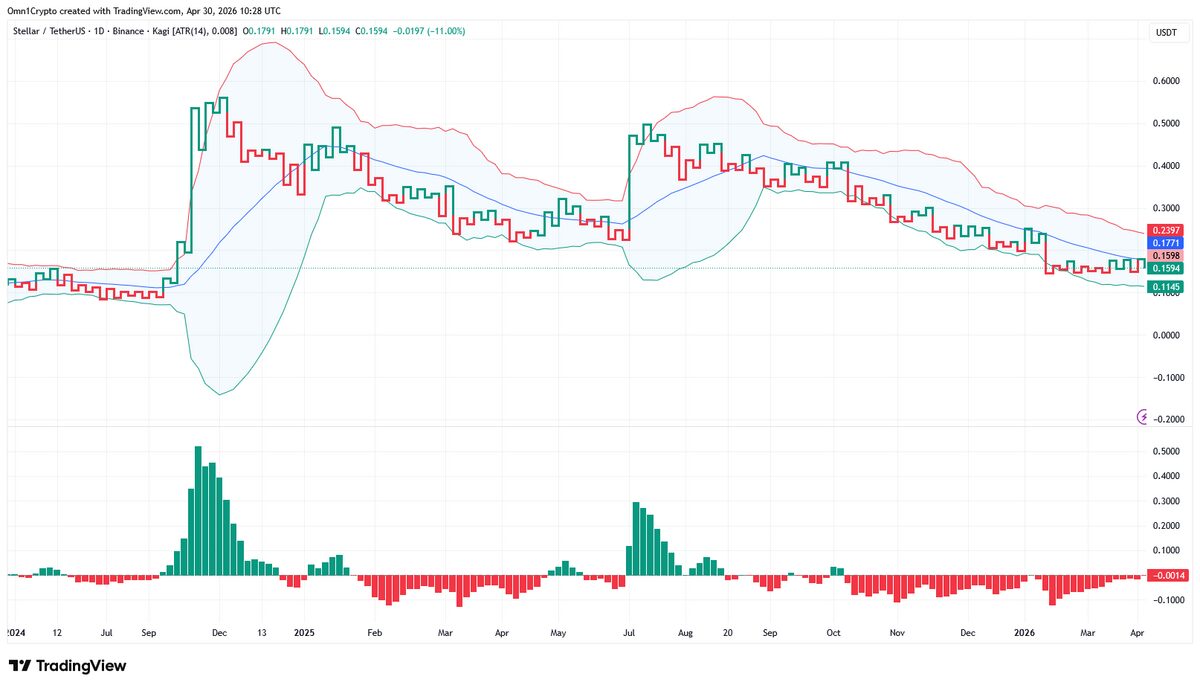Click the 2026 label on the time axis
Screen dimensions: 1200x688
(x=1026, y=633)
